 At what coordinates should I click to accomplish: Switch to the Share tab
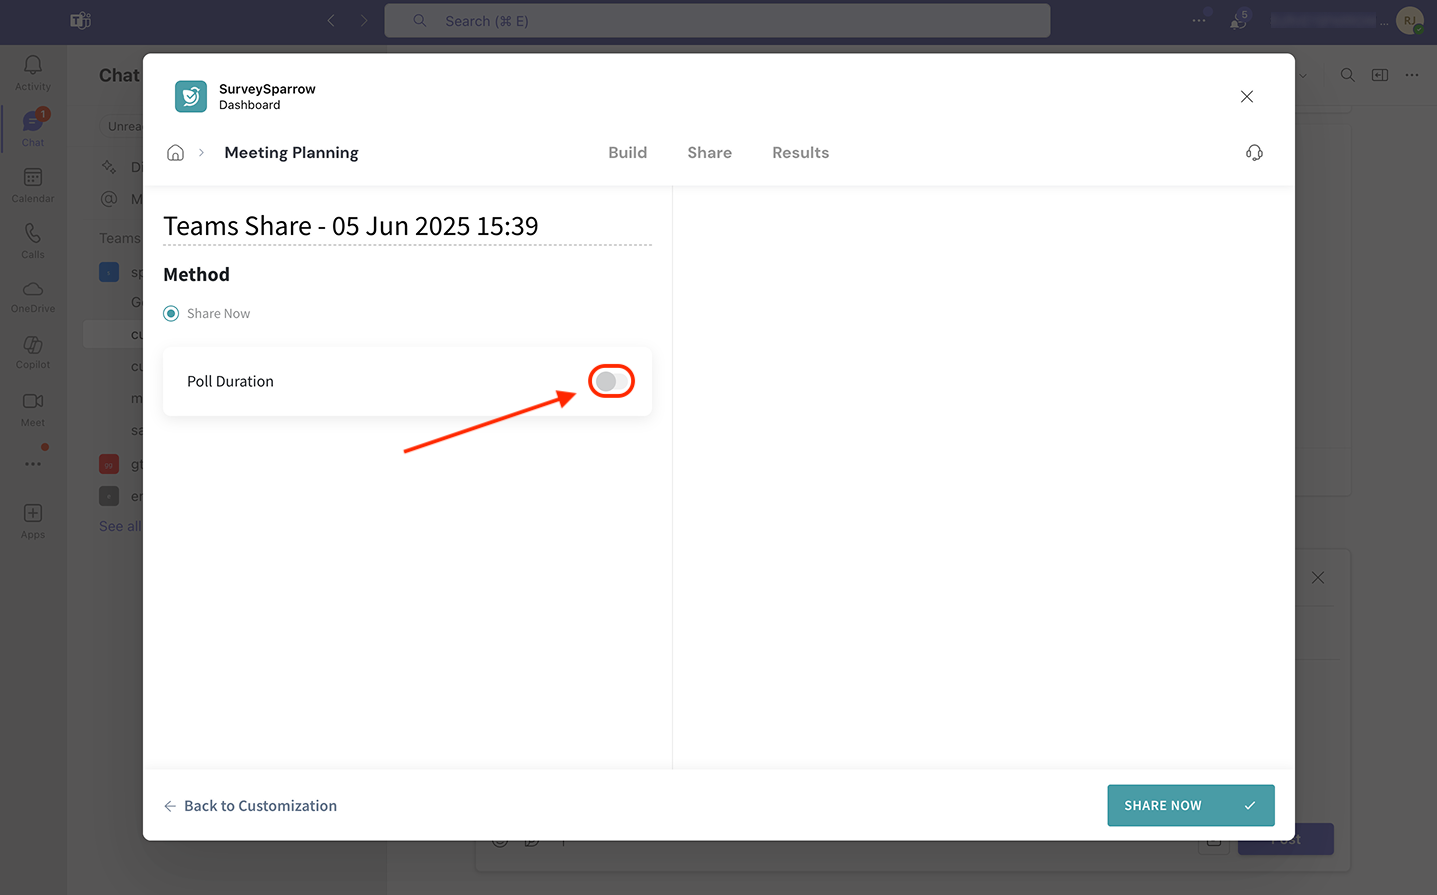coord(709,153)
